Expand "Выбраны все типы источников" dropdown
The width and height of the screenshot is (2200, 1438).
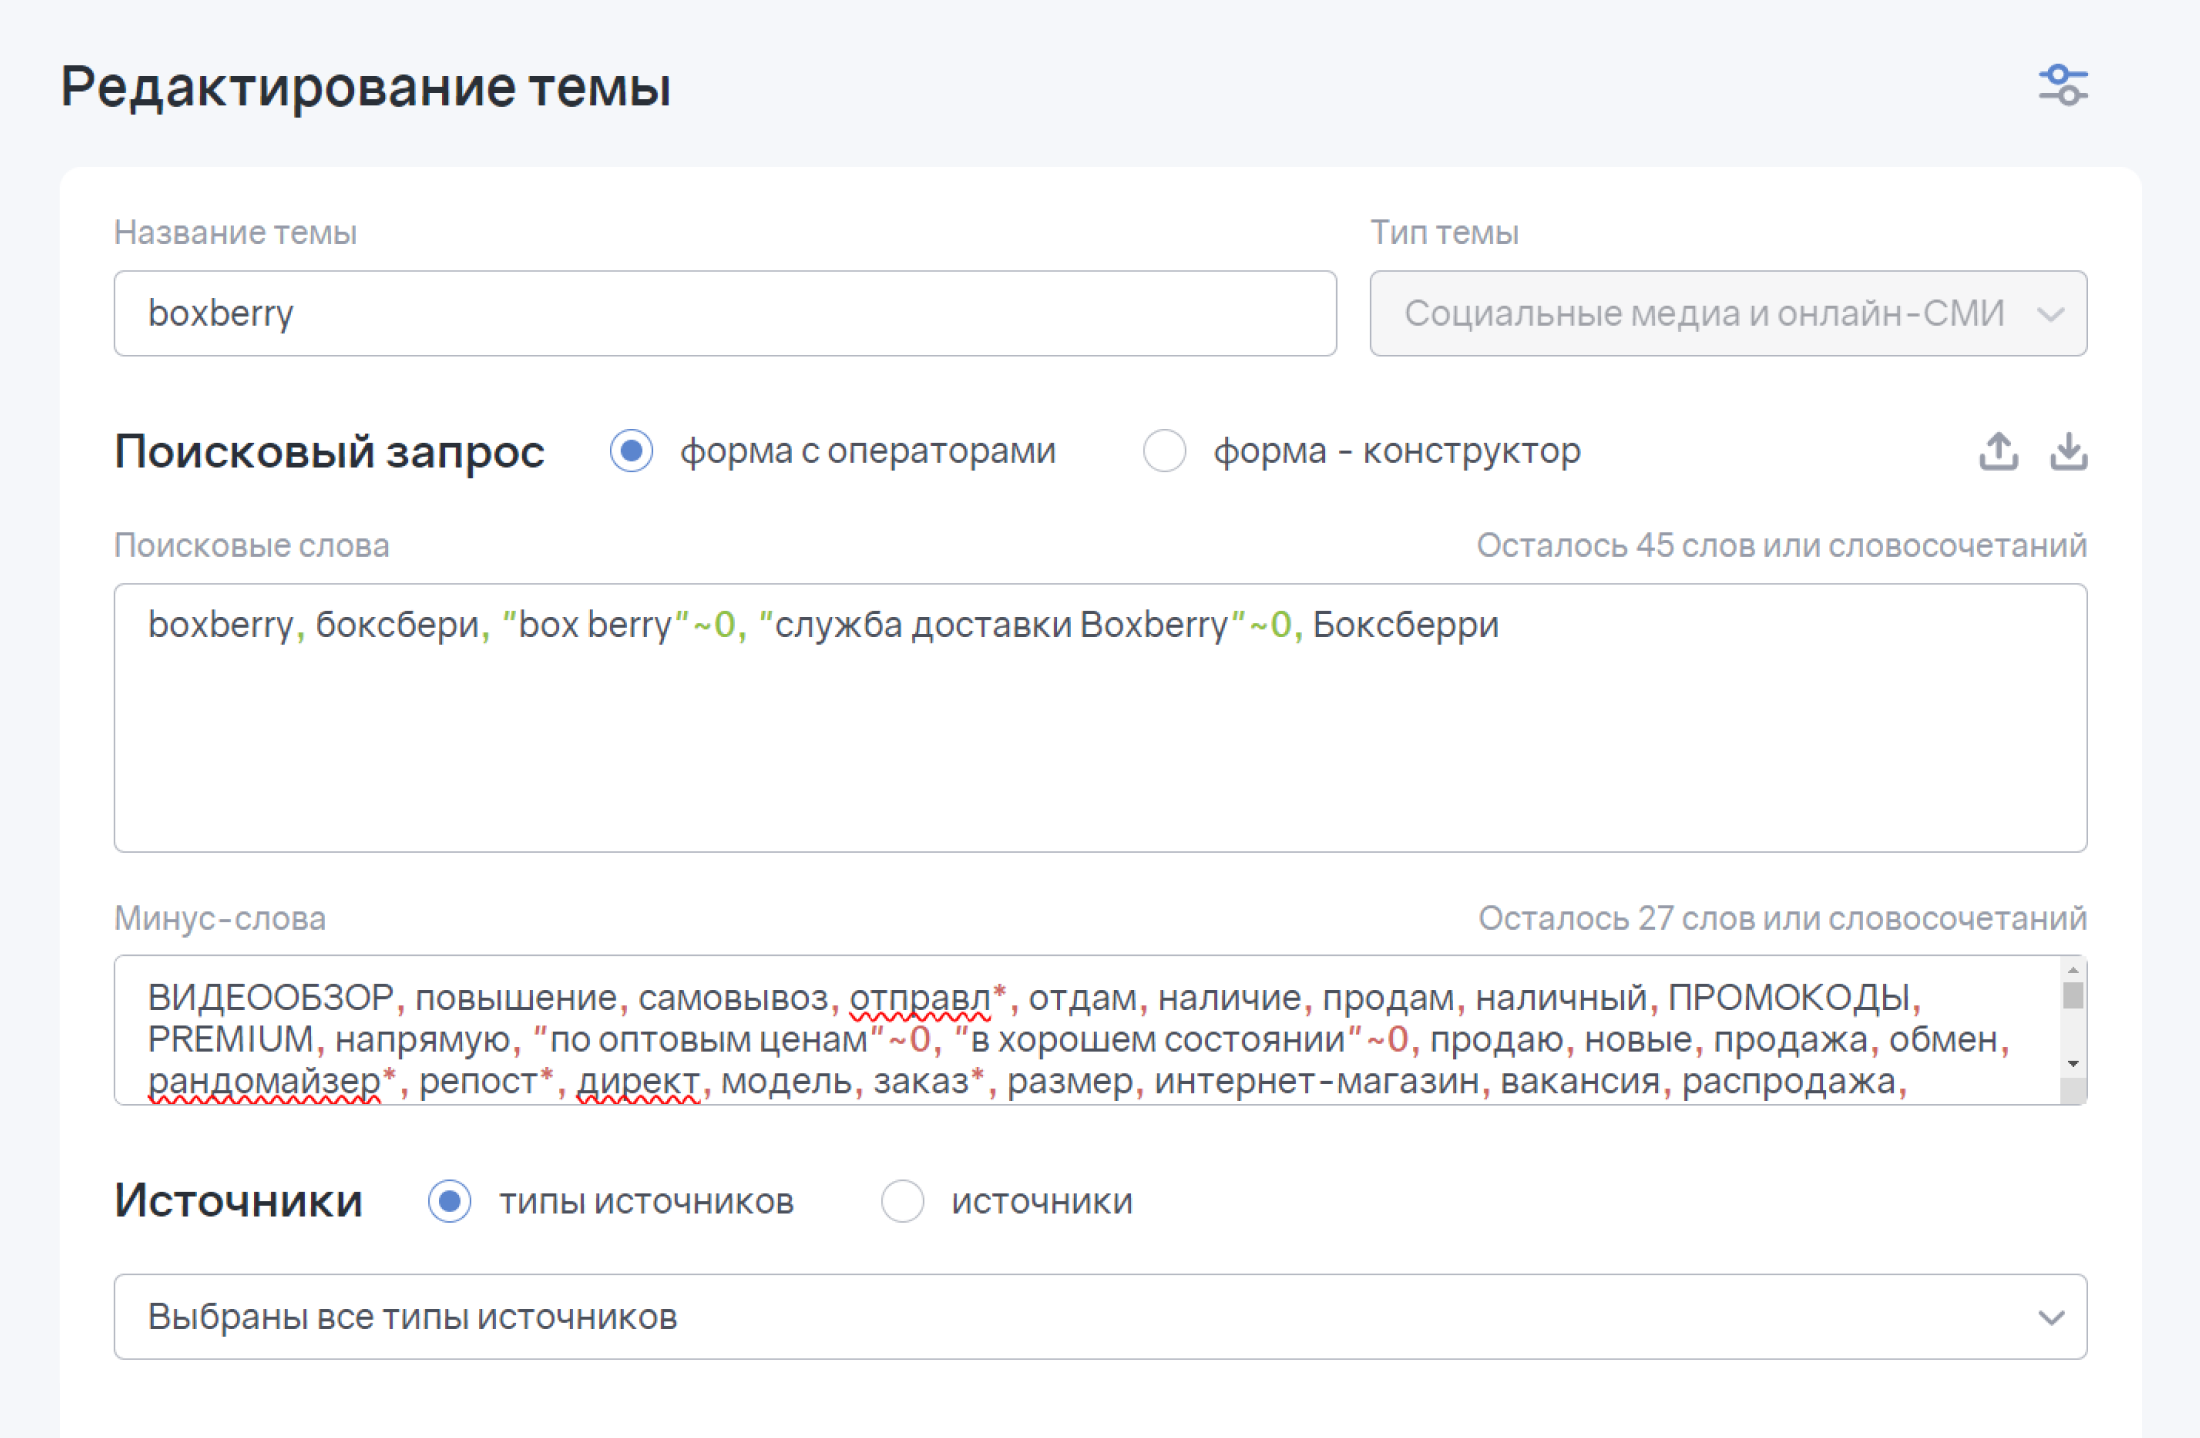[1000, 1317]
